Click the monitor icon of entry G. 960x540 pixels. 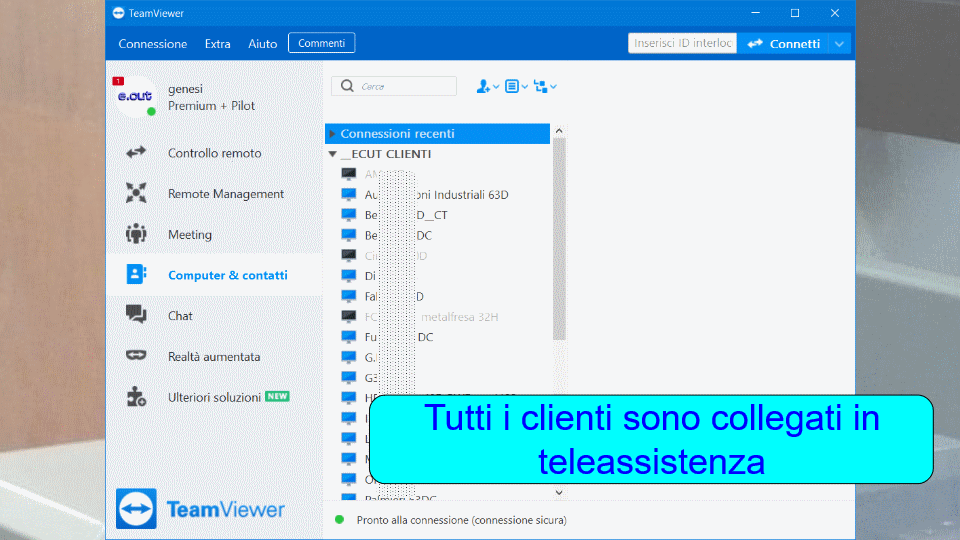click(348, 357)
